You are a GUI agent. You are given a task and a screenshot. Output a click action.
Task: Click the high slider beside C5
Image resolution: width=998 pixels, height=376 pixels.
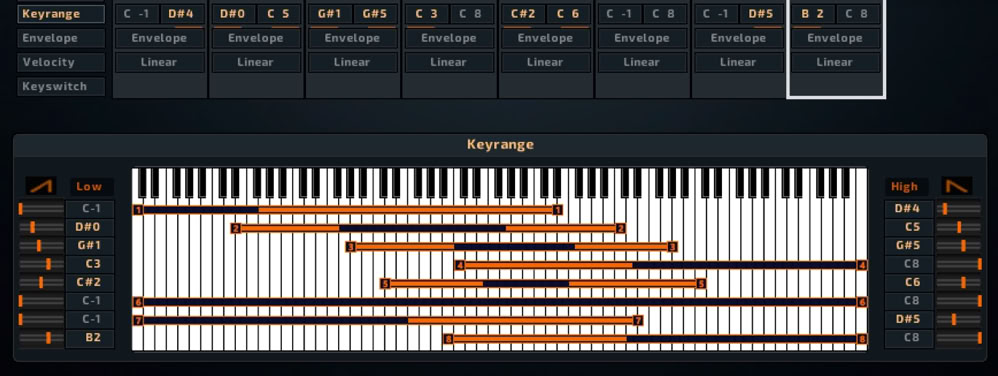[959, 227]
